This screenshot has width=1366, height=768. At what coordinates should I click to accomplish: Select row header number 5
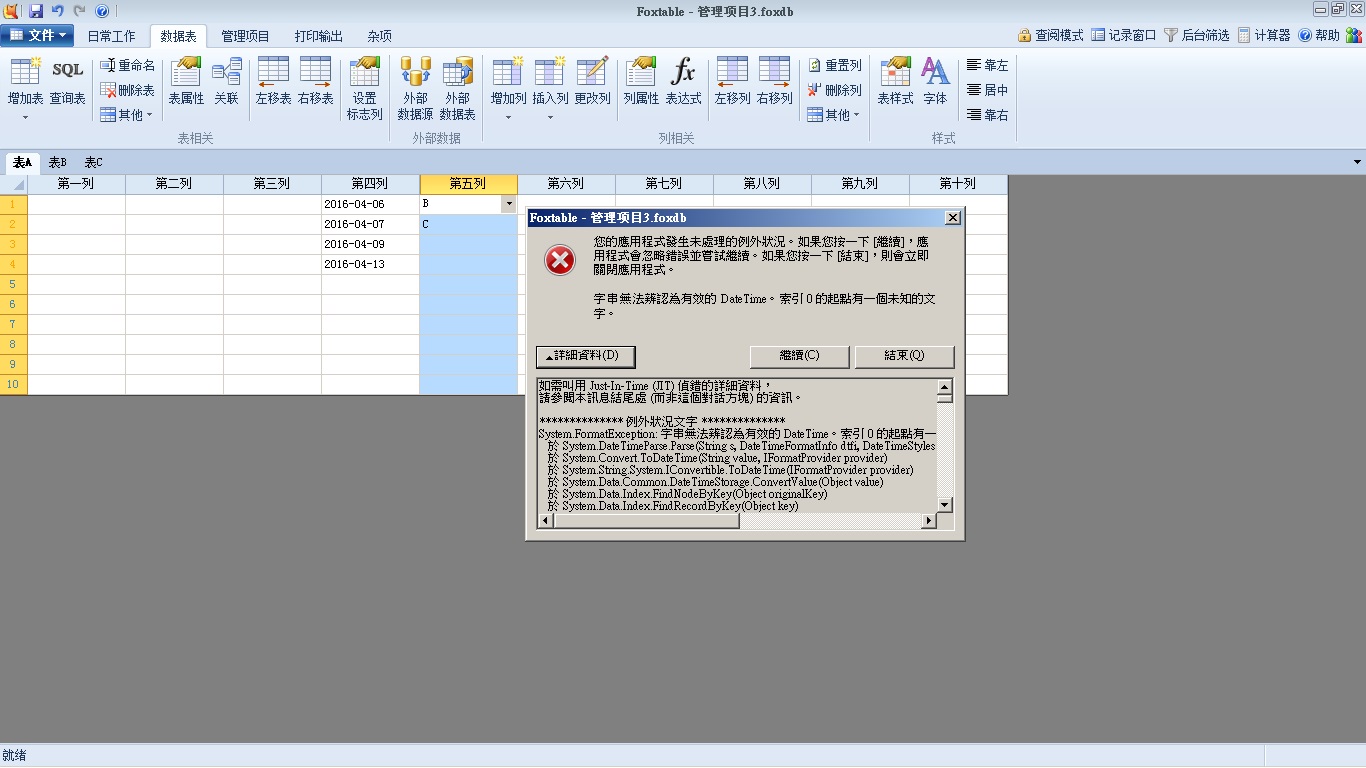coord(13,284)
